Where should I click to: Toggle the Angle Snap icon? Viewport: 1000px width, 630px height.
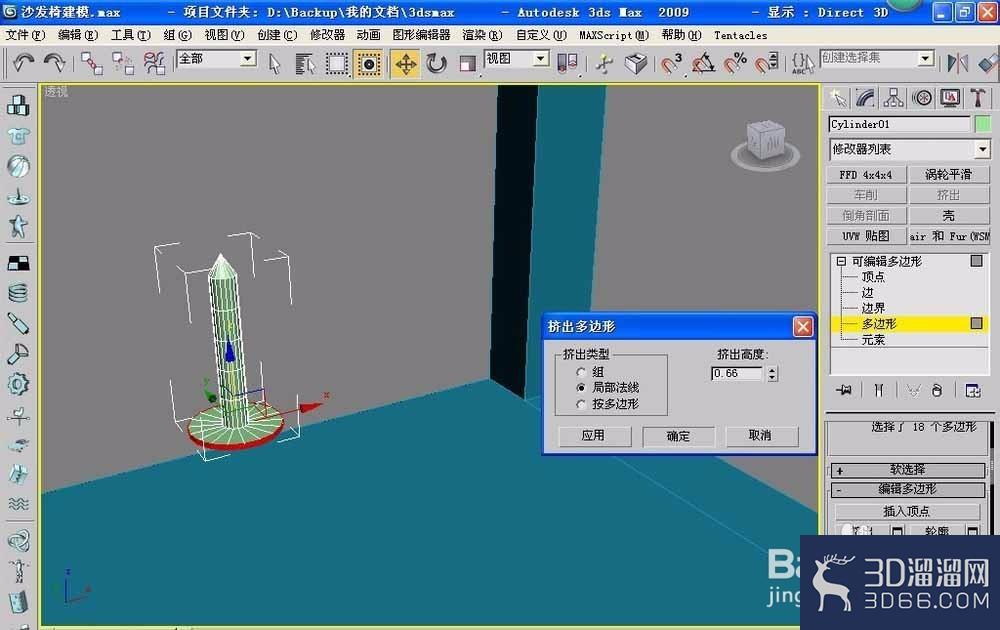click(703, 63)
